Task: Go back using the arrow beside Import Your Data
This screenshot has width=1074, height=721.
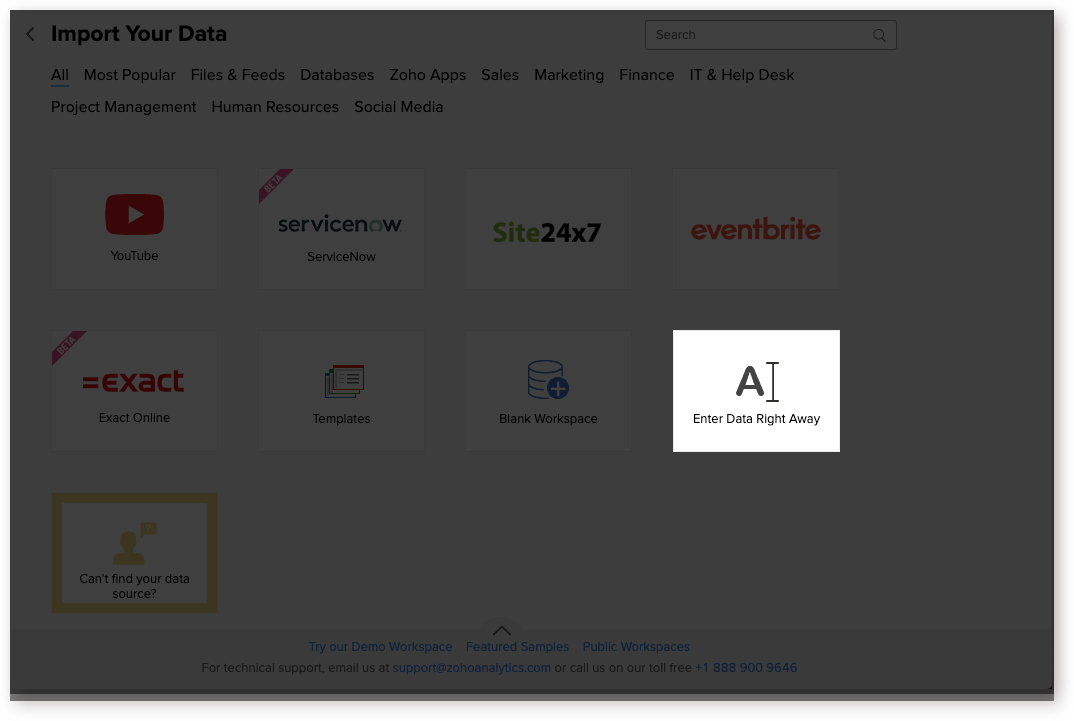Action: [x=30, y=34]
